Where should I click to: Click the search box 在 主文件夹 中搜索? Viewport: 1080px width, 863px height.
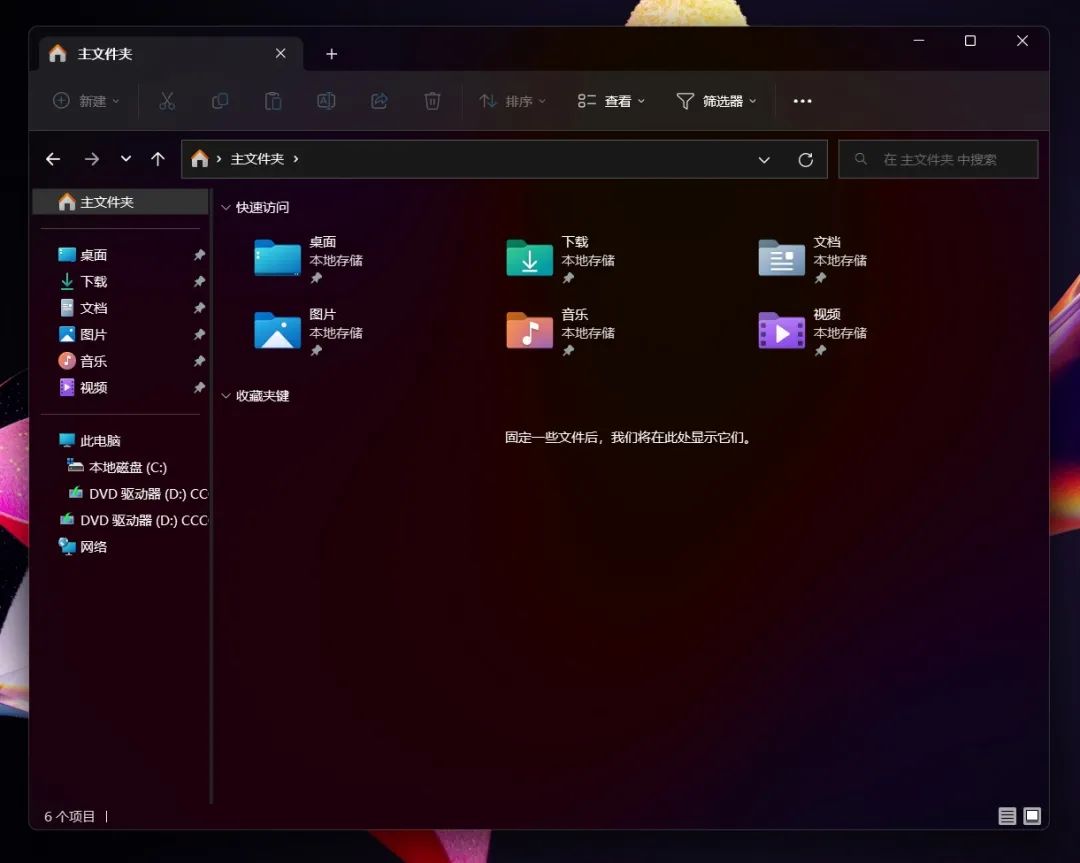938,159
